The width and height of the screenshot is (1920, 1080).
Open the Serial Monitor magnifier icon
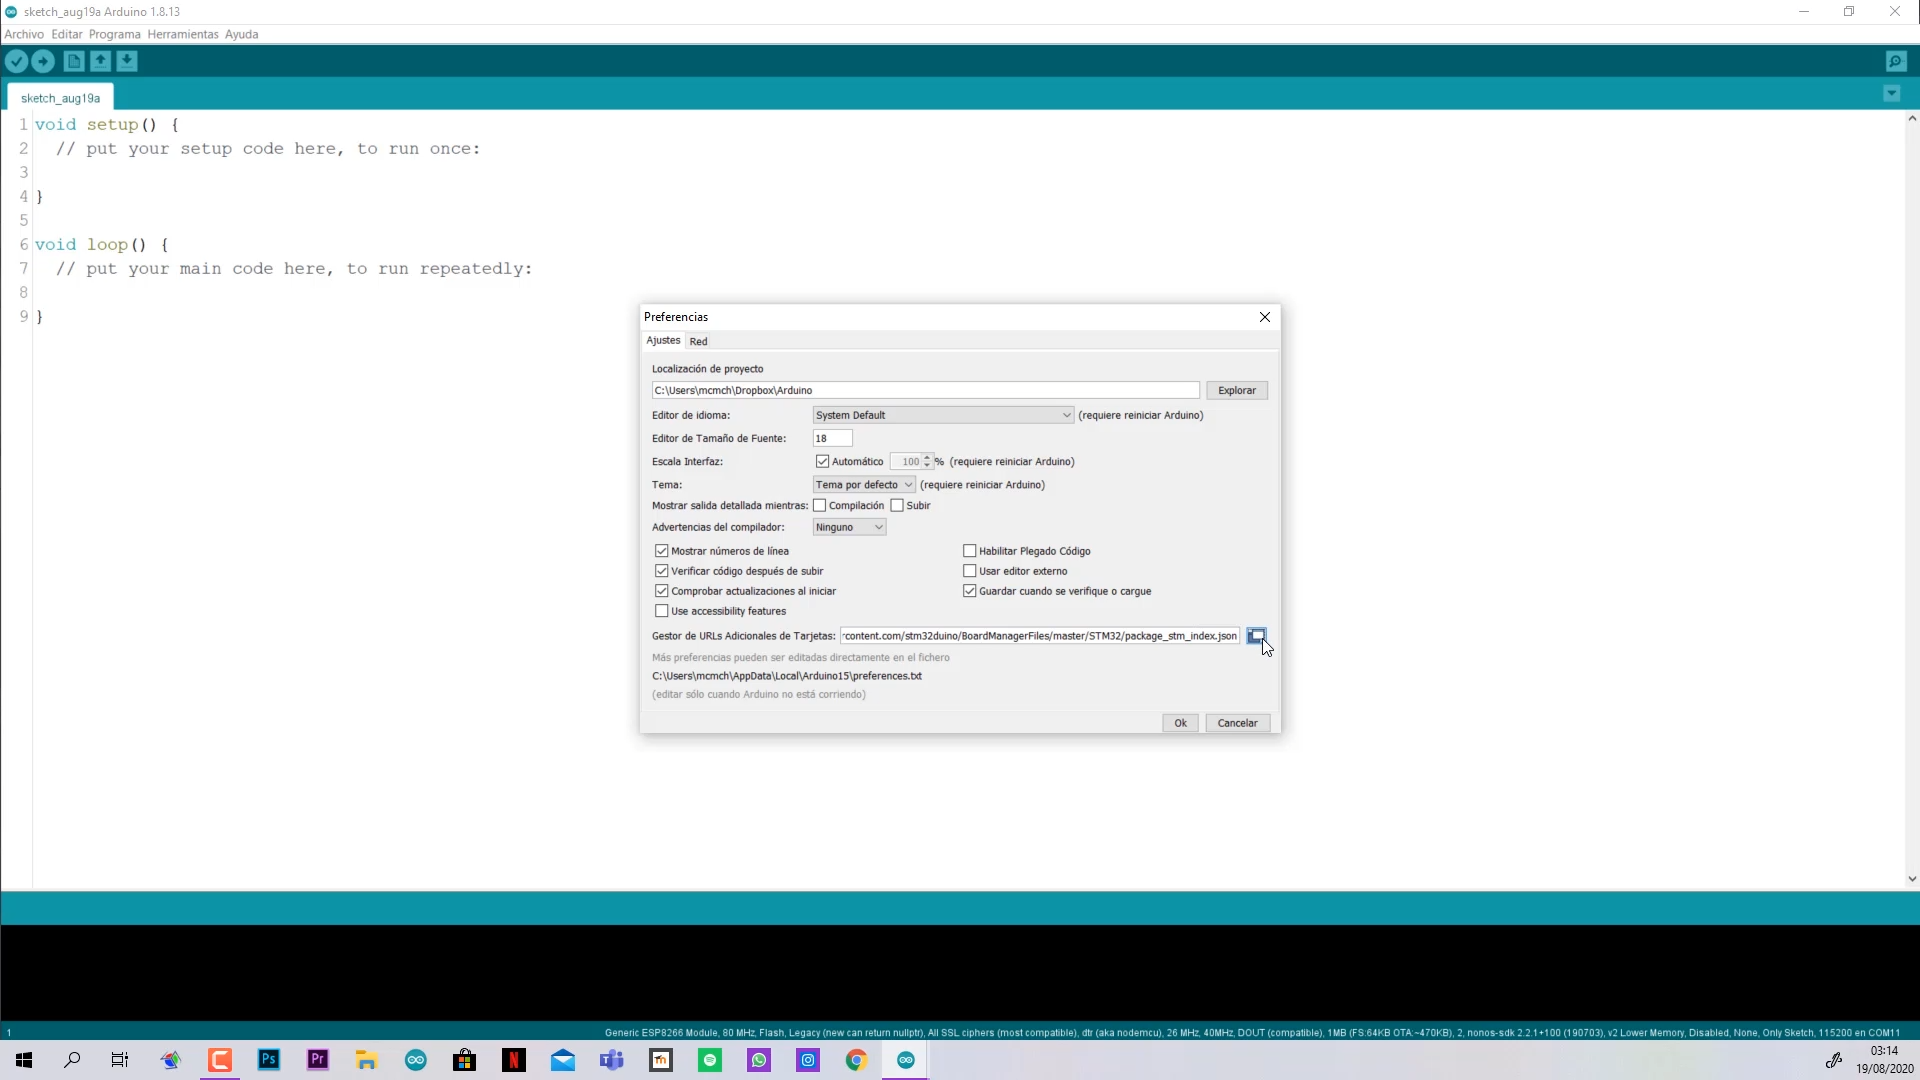(x=1896, y=61)
